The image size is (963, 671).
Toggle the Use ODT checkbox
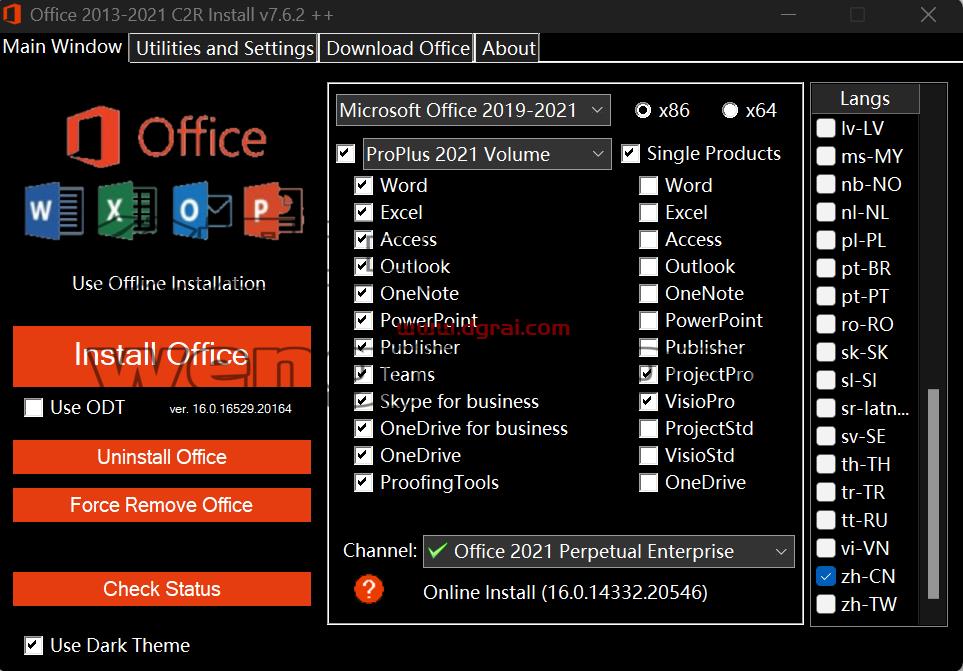point(34,407)
